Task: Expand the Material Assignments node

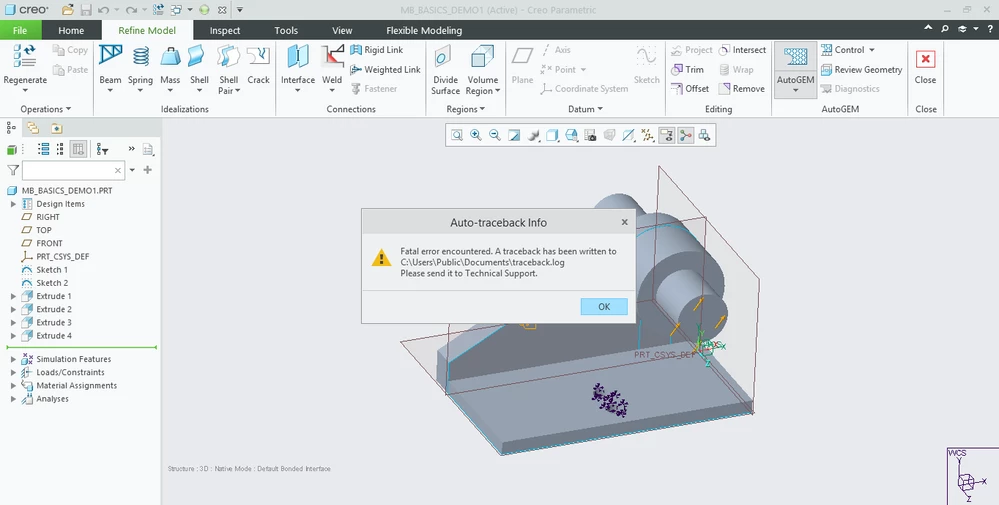Action: point(13,386)
